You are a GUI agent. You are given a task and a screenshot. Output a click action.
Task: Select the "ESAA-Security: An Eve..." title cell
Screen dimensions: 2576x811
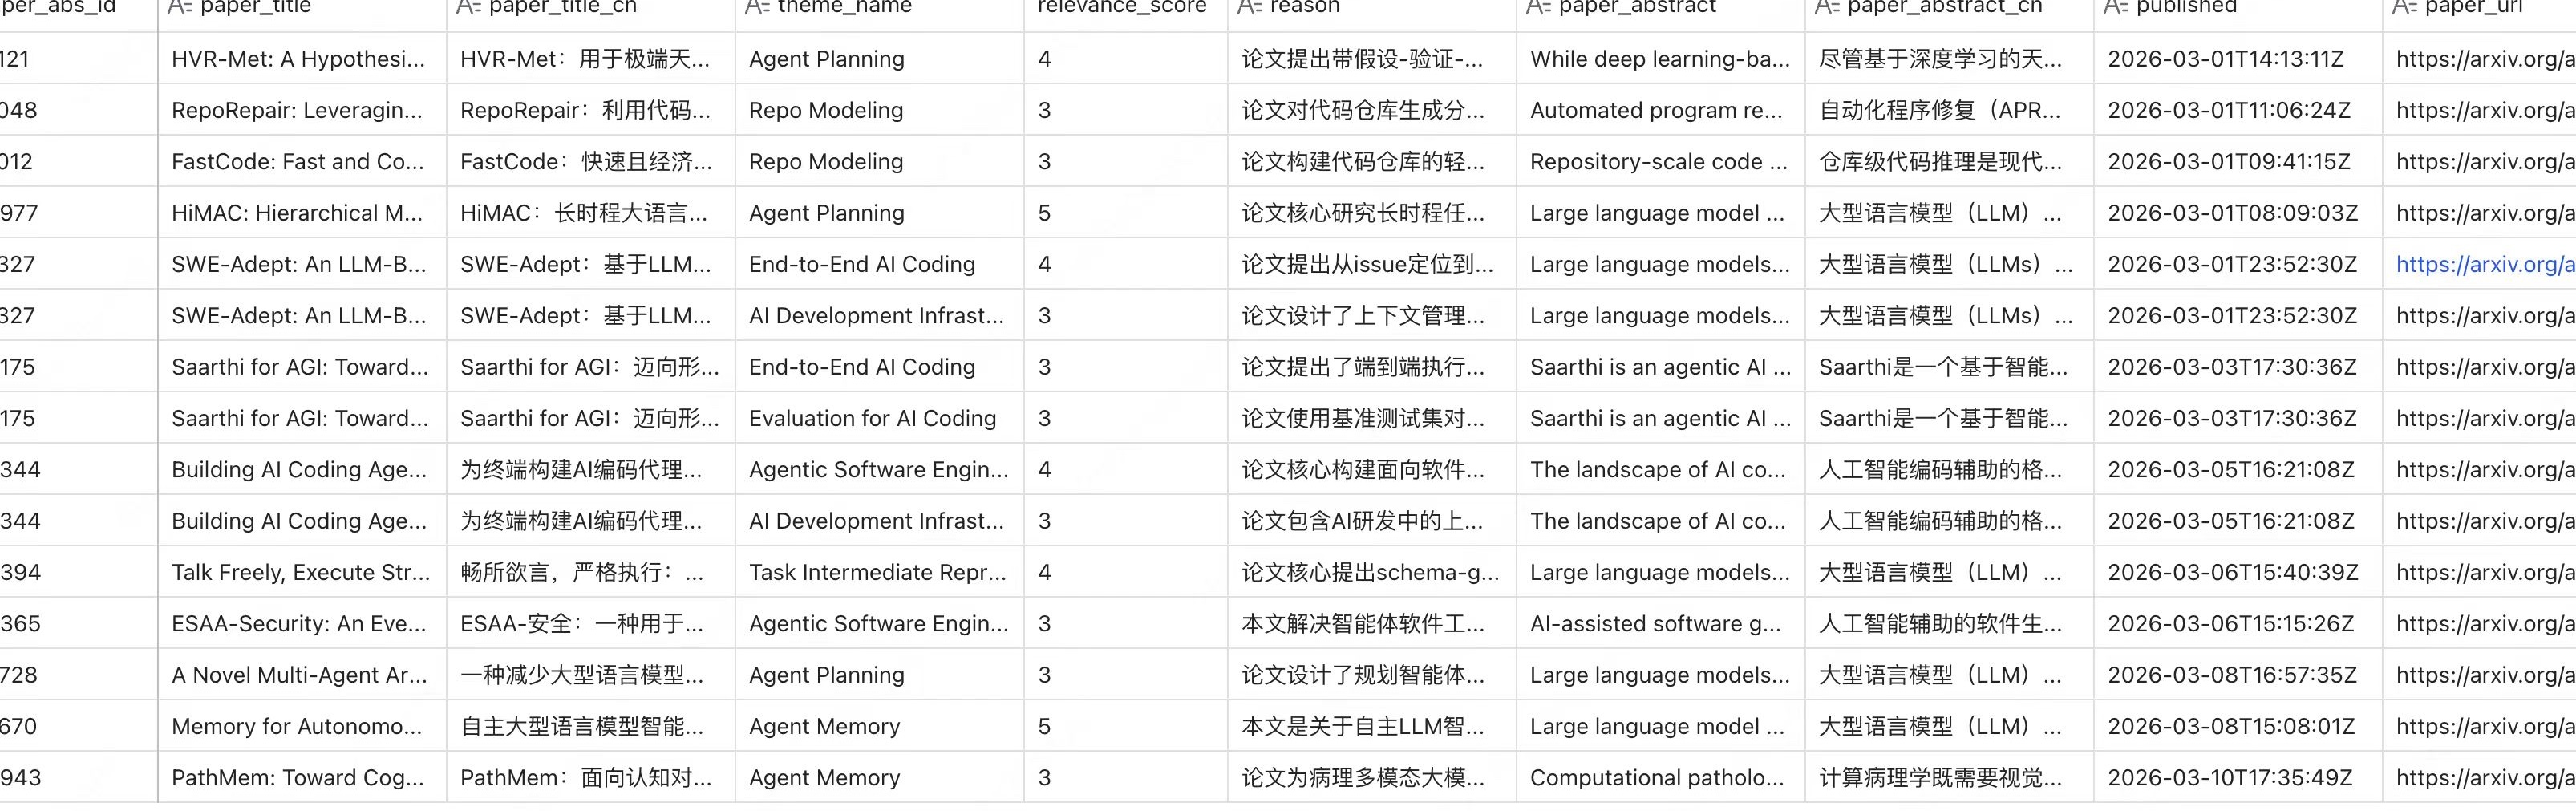(298, 623)
